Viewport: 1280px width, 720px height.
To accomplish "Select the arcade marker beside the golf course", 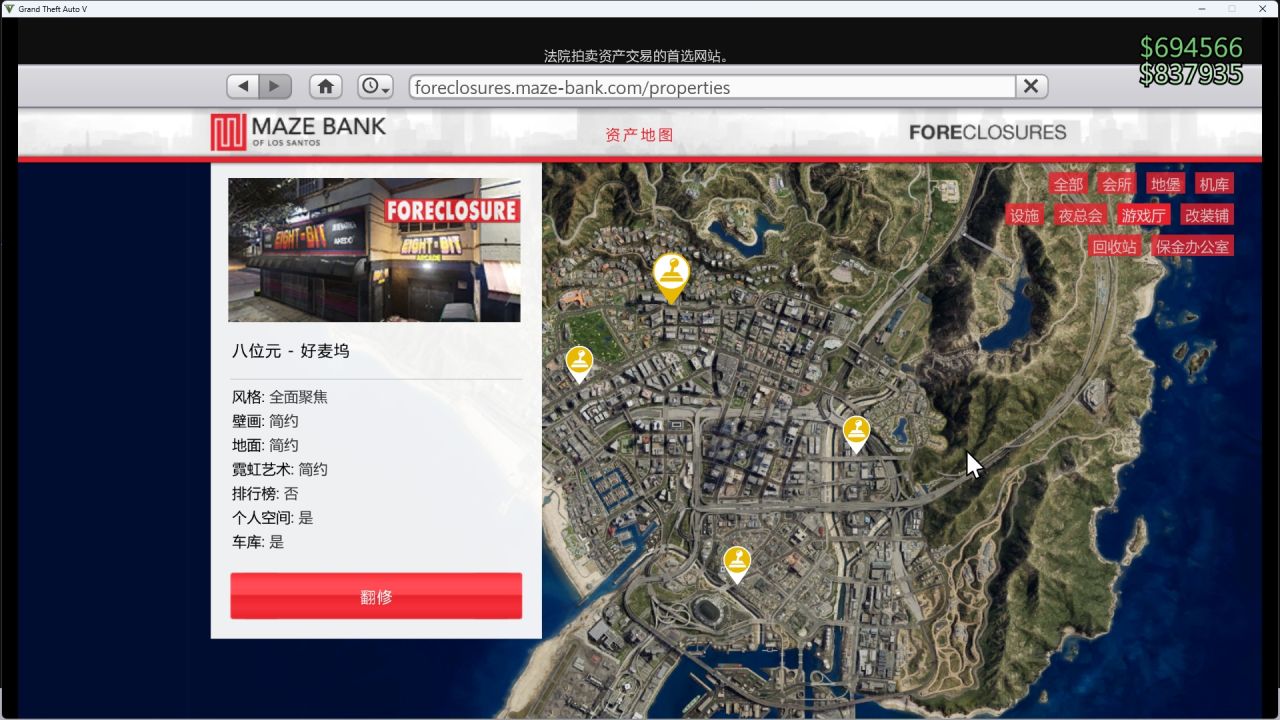I will click(579, 365).
